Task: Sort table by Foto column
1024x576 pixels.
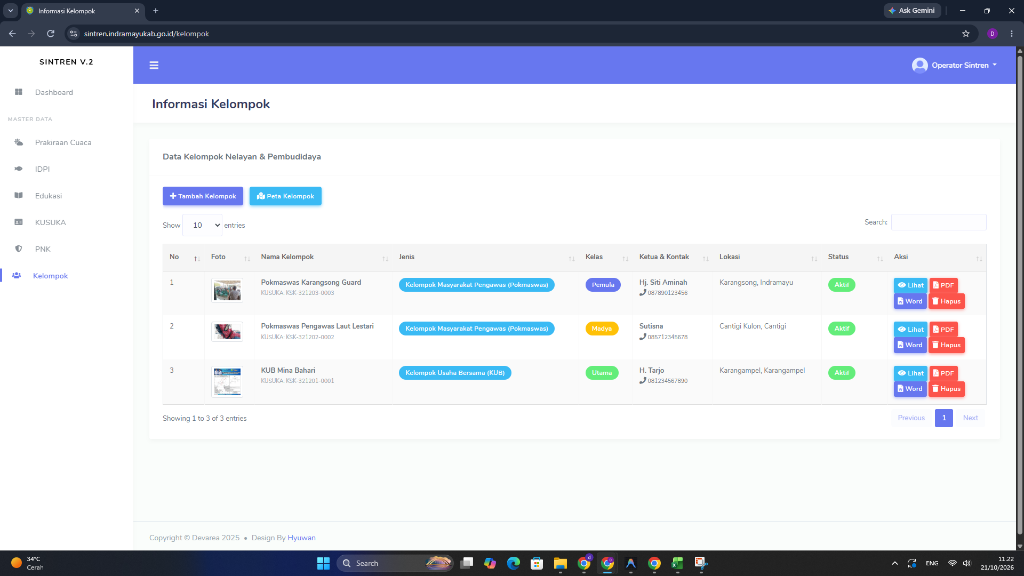Action: pyautogui.click(x=229, y=257)
